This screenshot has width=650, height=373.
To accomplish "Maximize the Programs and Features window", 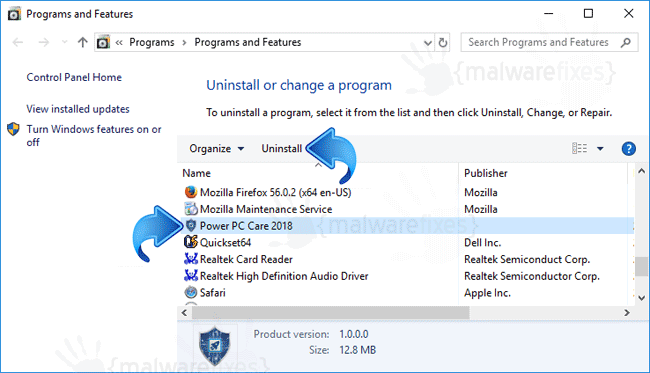I will tap(588, 14).
